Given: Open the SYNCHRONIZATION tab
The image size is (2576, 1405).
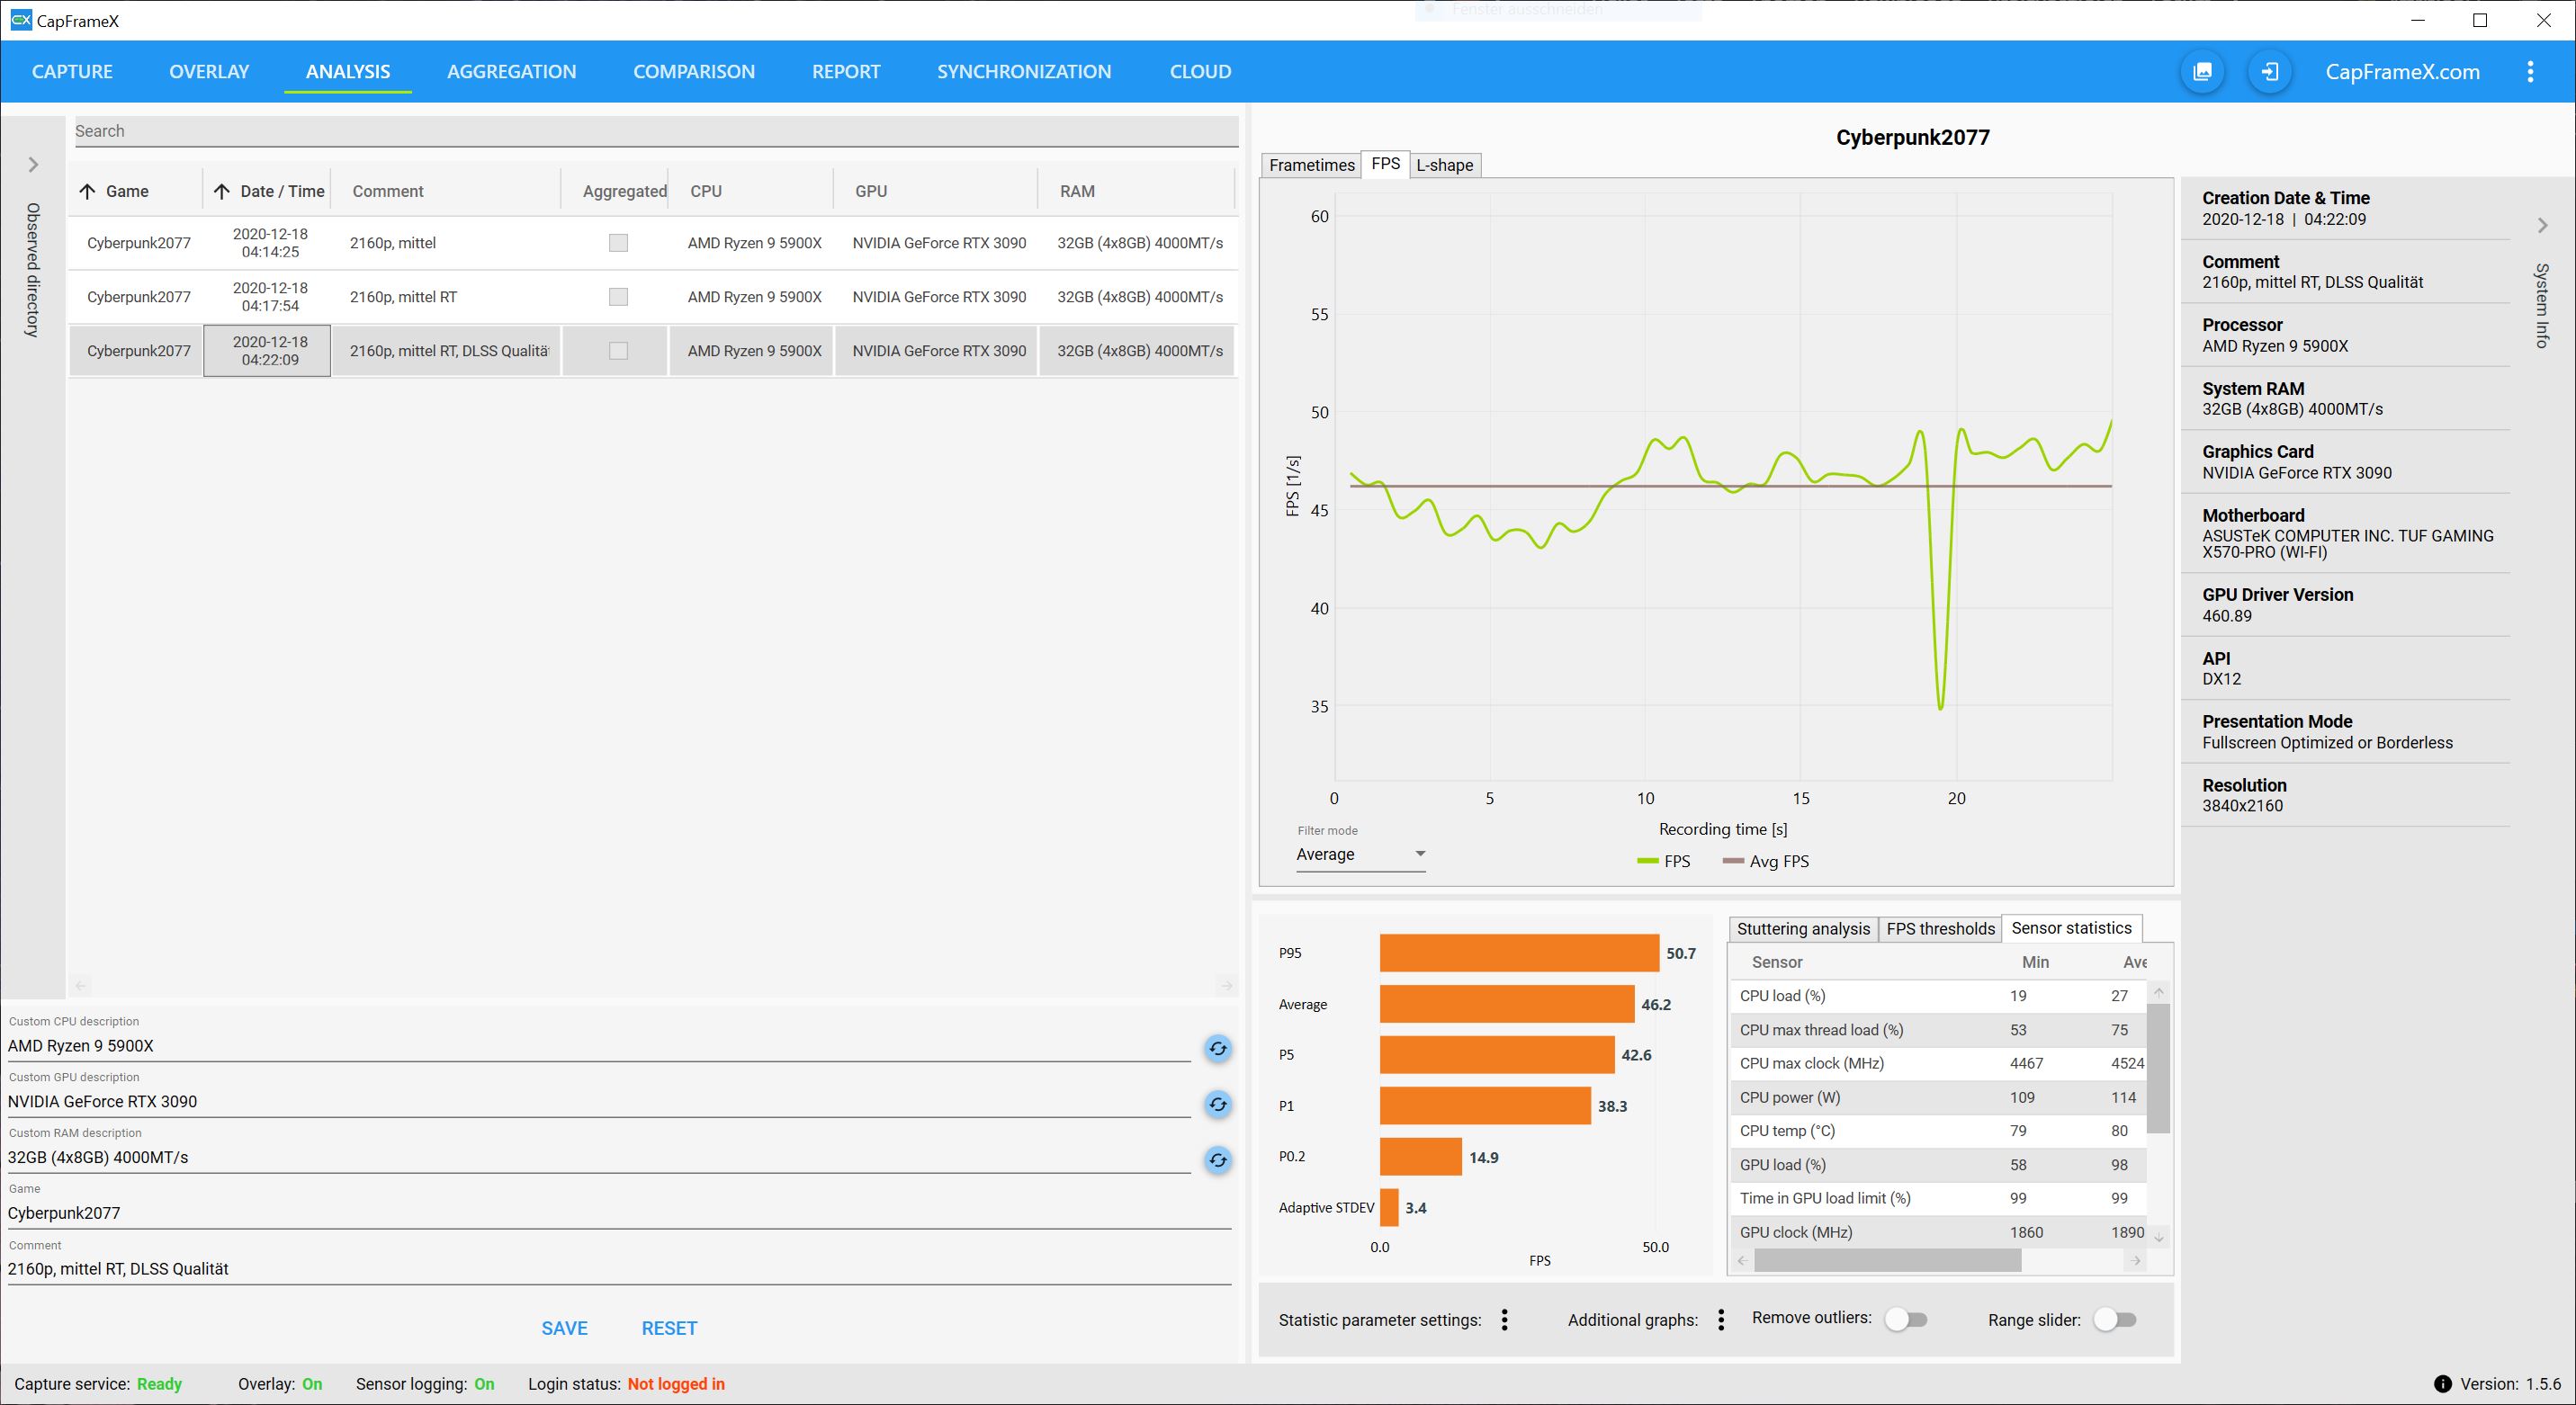Looking at the screenshot, I should coord(1024,72).
